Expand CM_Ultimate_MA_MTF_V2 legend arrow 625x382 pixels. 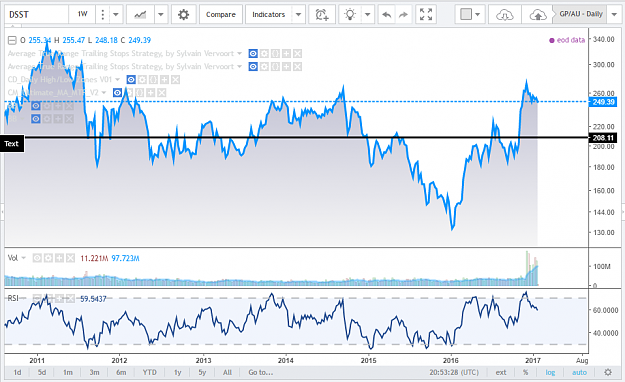point(104,93)
